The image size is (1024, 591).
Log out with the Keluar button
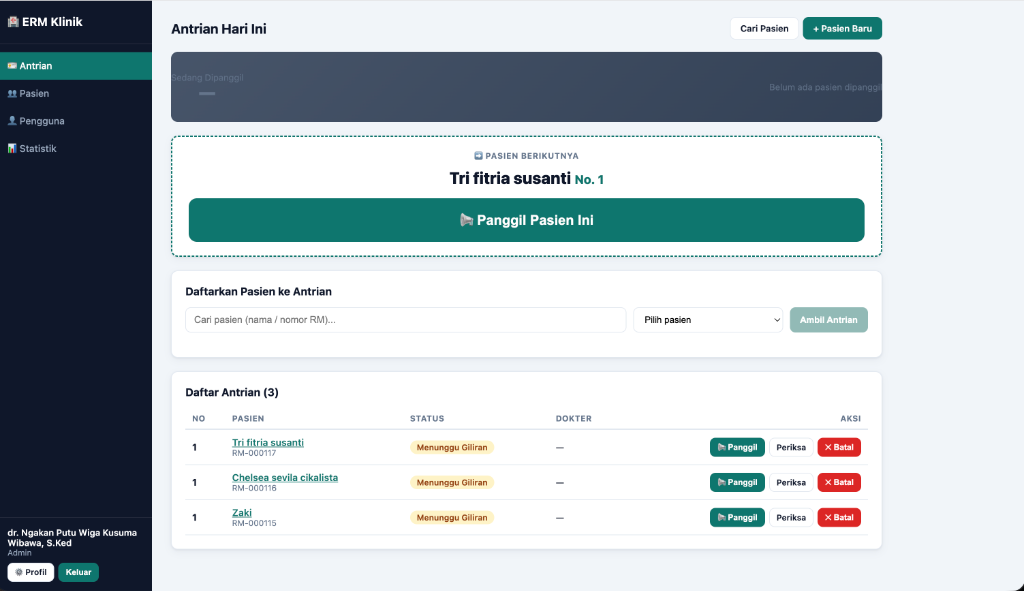pos(78,572)
